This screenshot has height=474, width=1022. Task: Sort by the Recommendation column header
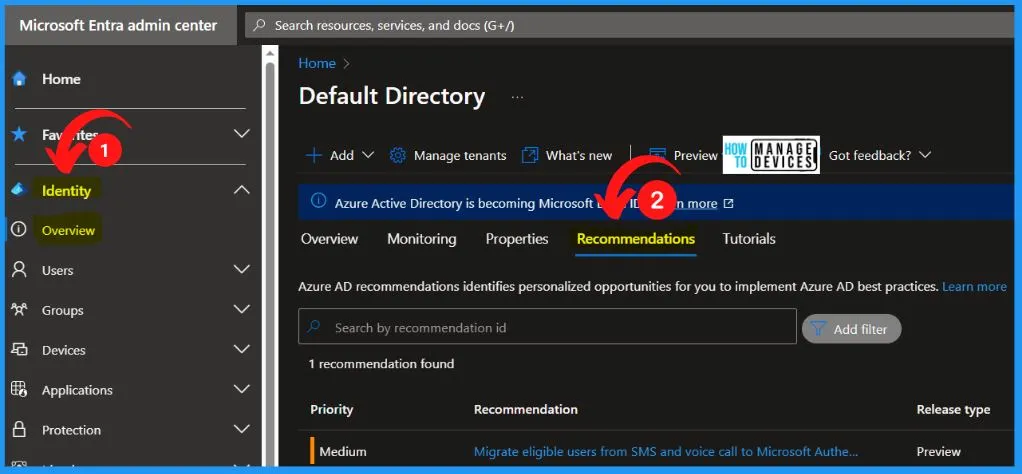[x=525, y=409]
